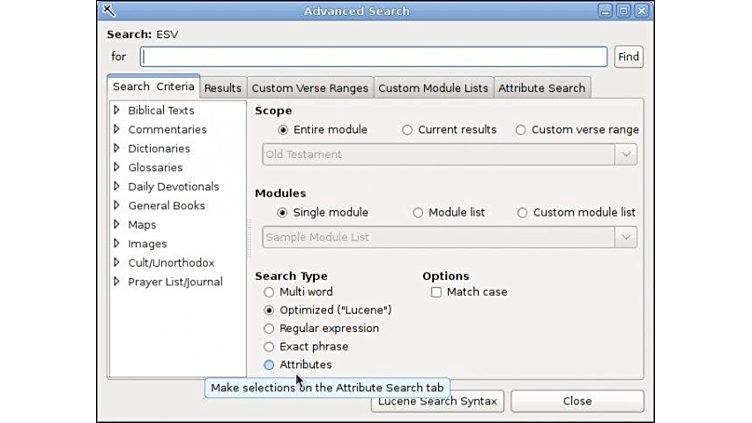Screen dimensions: 752x423
Task: Click the app icon in title bar
Action: point(110,11)
